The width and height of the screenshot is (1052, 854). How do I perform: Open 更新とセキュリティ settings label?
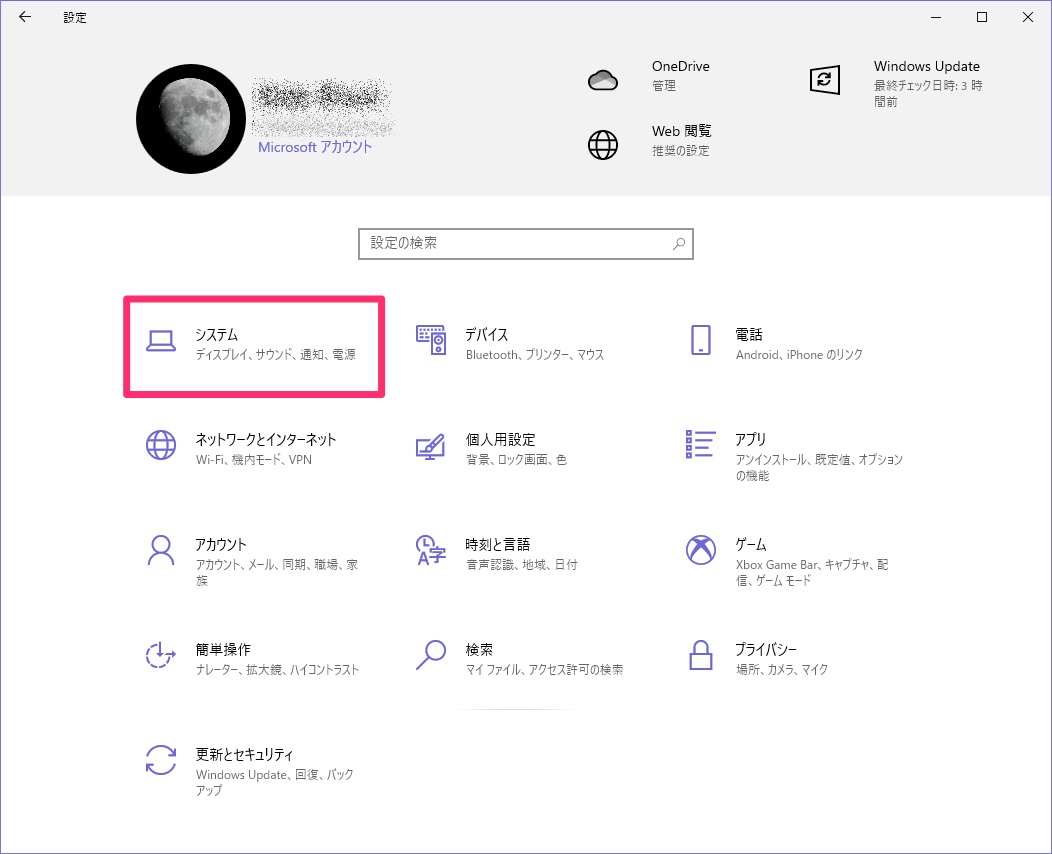(x=244, y=754)
